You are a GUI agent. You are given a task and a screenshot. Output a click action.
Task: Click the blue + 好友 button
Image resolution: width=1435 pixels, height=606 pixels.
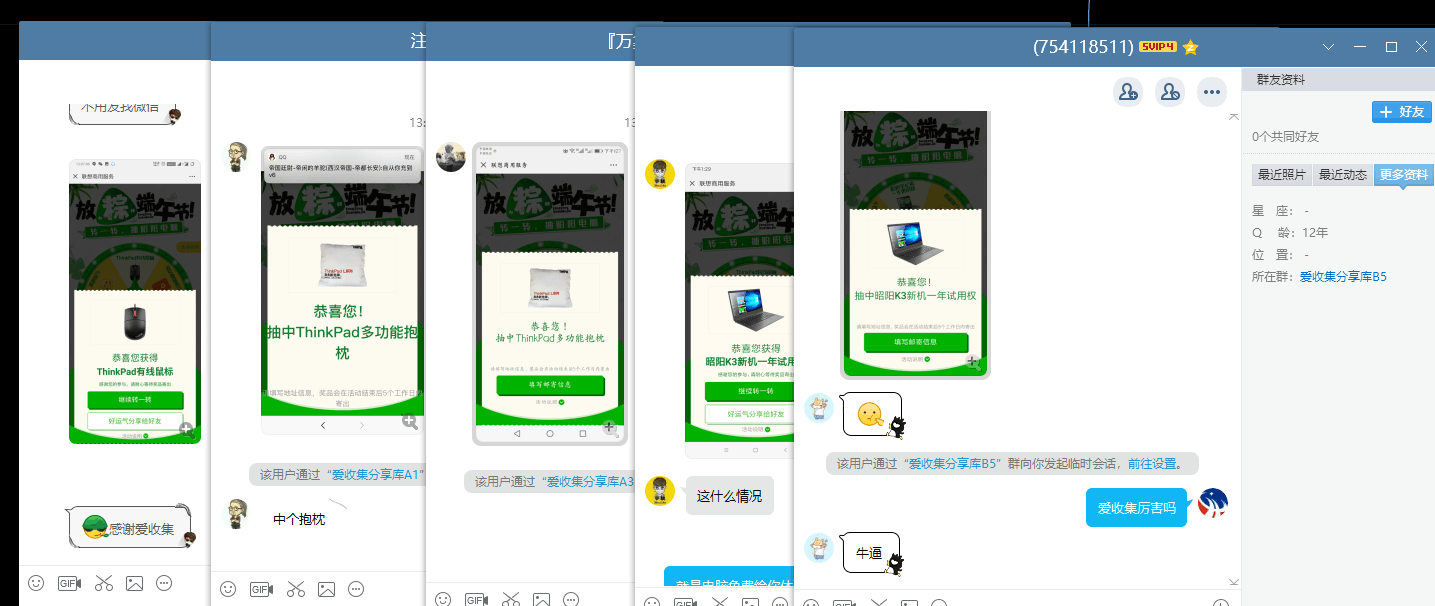[1402, 111]
